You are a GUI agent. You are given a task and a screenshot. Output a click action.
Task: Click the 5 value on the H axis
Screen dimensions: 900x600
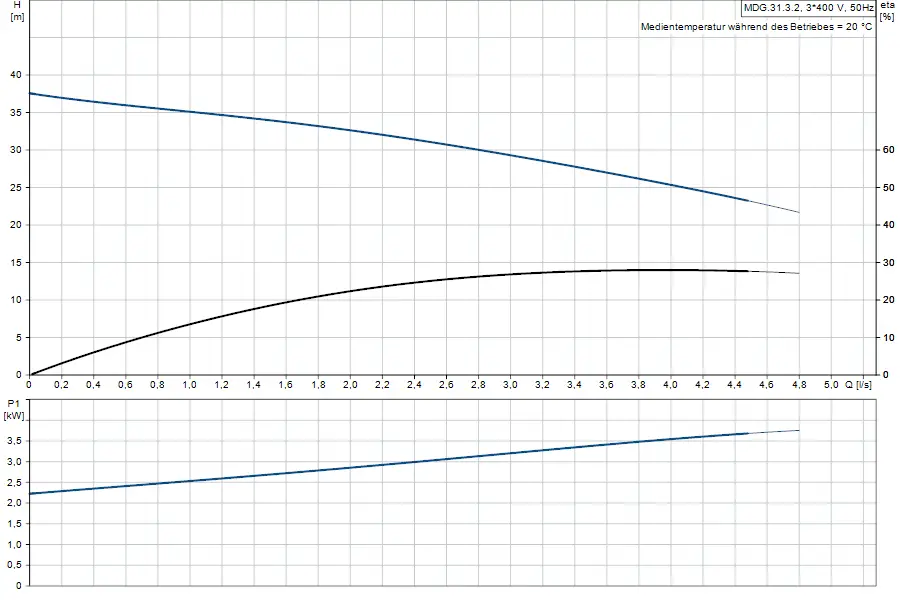(x=19, y=338)
